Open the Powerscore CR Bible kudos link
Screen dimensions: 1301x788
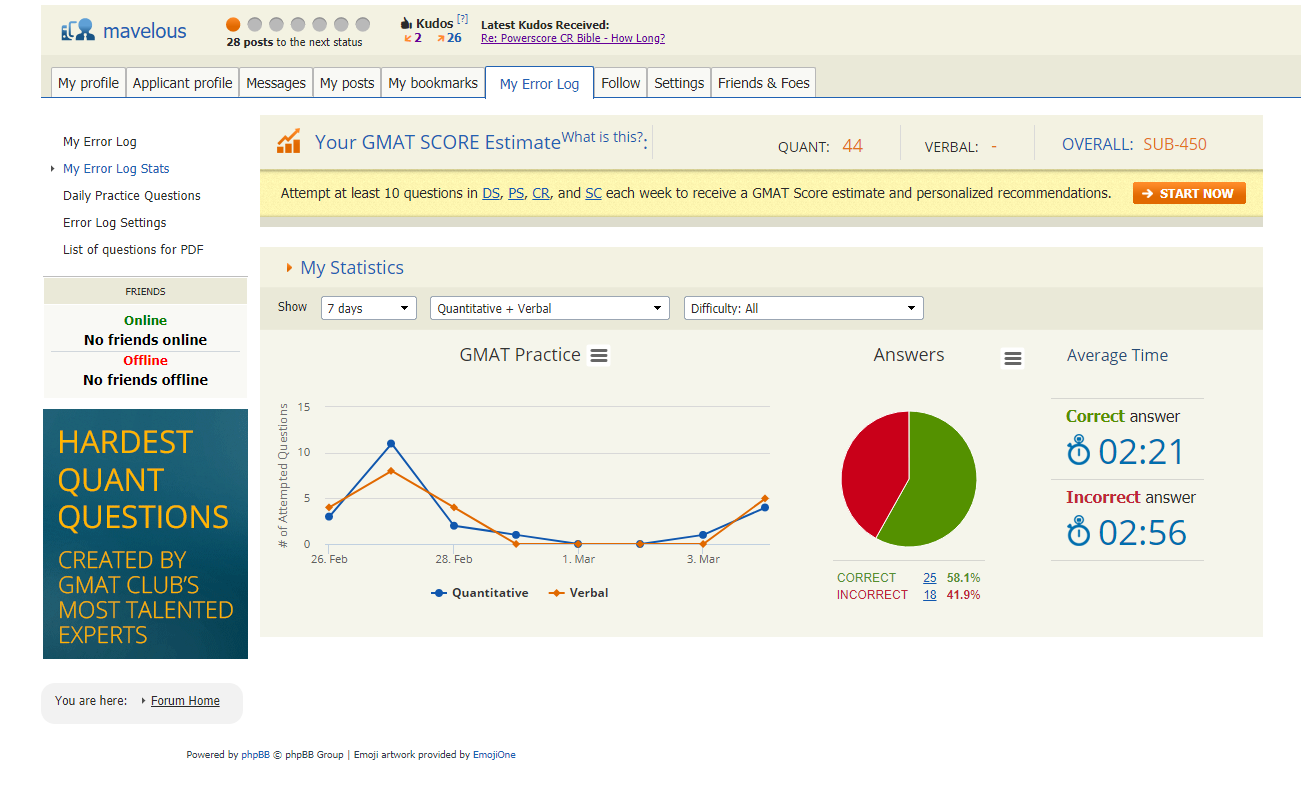pos(572,37)
